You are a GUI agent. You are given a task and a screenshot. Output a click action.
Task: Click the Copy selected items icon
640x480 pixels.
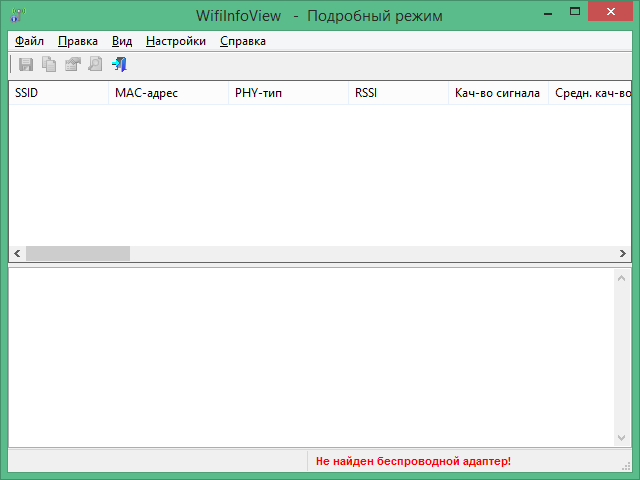[49, 65]
